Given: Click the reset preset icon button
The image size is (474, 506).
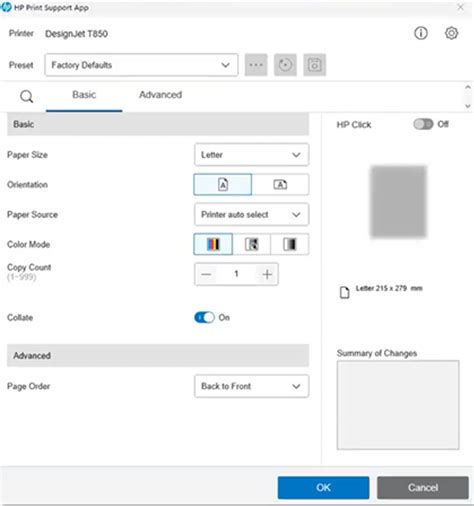Looking at the screenshot, I should [x=285, y=65].
